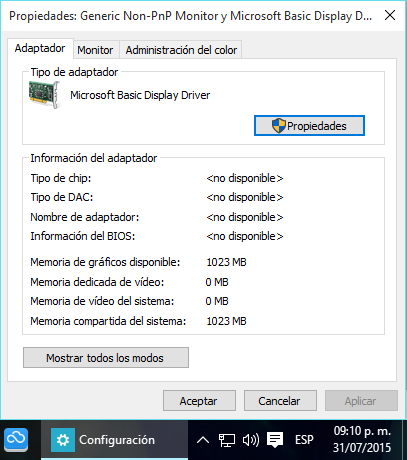Click the 1023 MB graphics memory value
407x460 pixels.
pyautogui.click(x=226, y=262)
